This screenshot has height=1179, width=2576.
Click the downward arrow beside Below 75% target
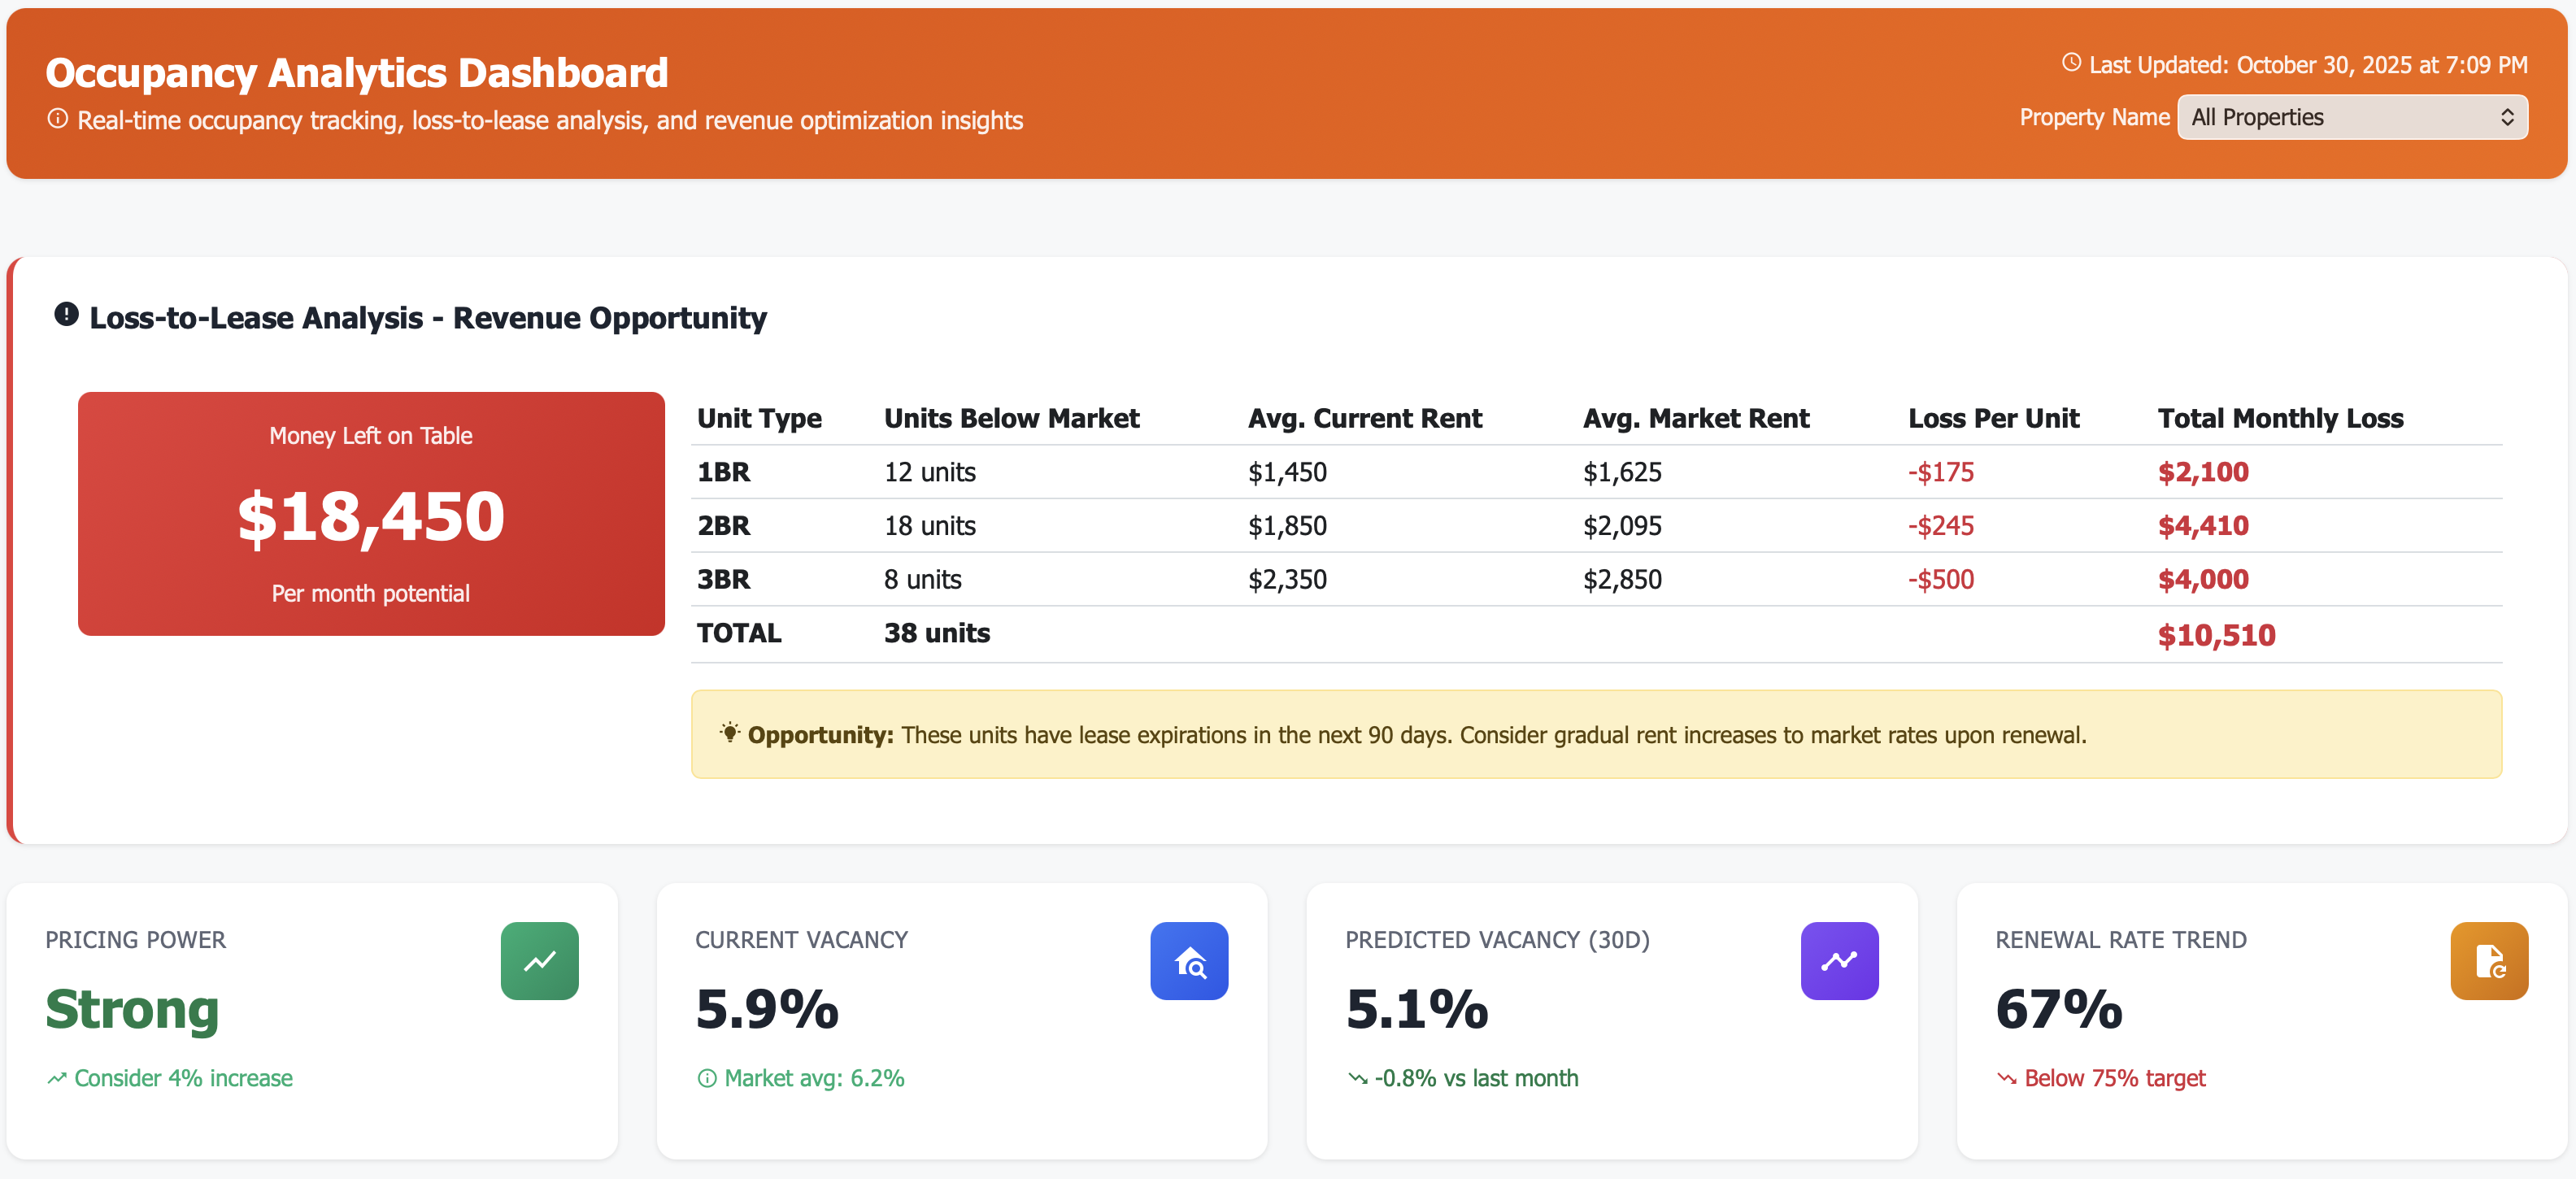click(2005, 1079)
